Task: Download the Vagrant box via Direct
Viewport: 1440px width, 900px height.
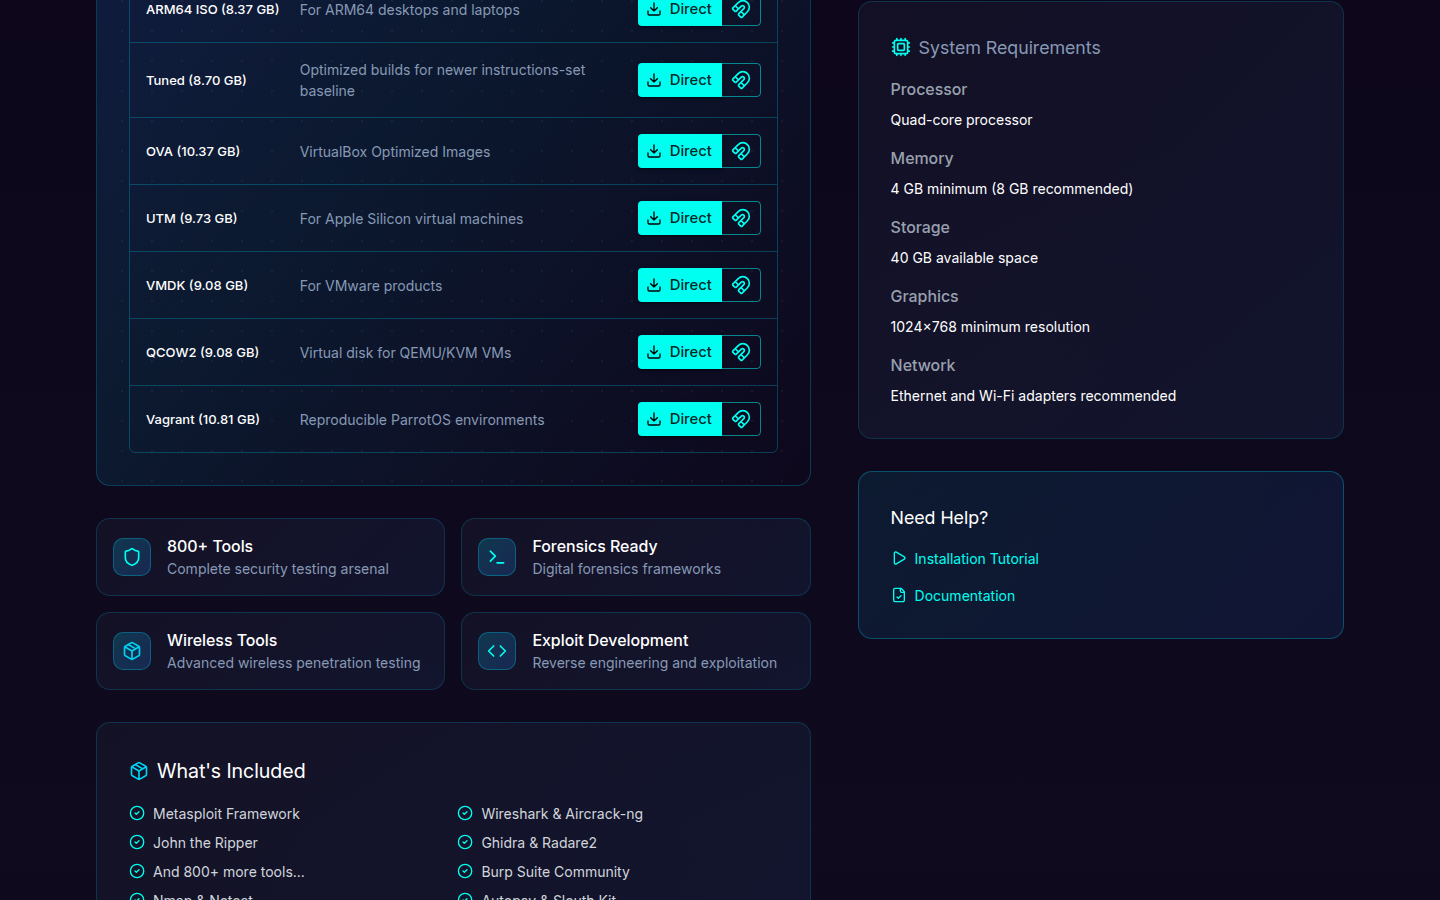Action: pyautogui.click(x=680, y=419)
